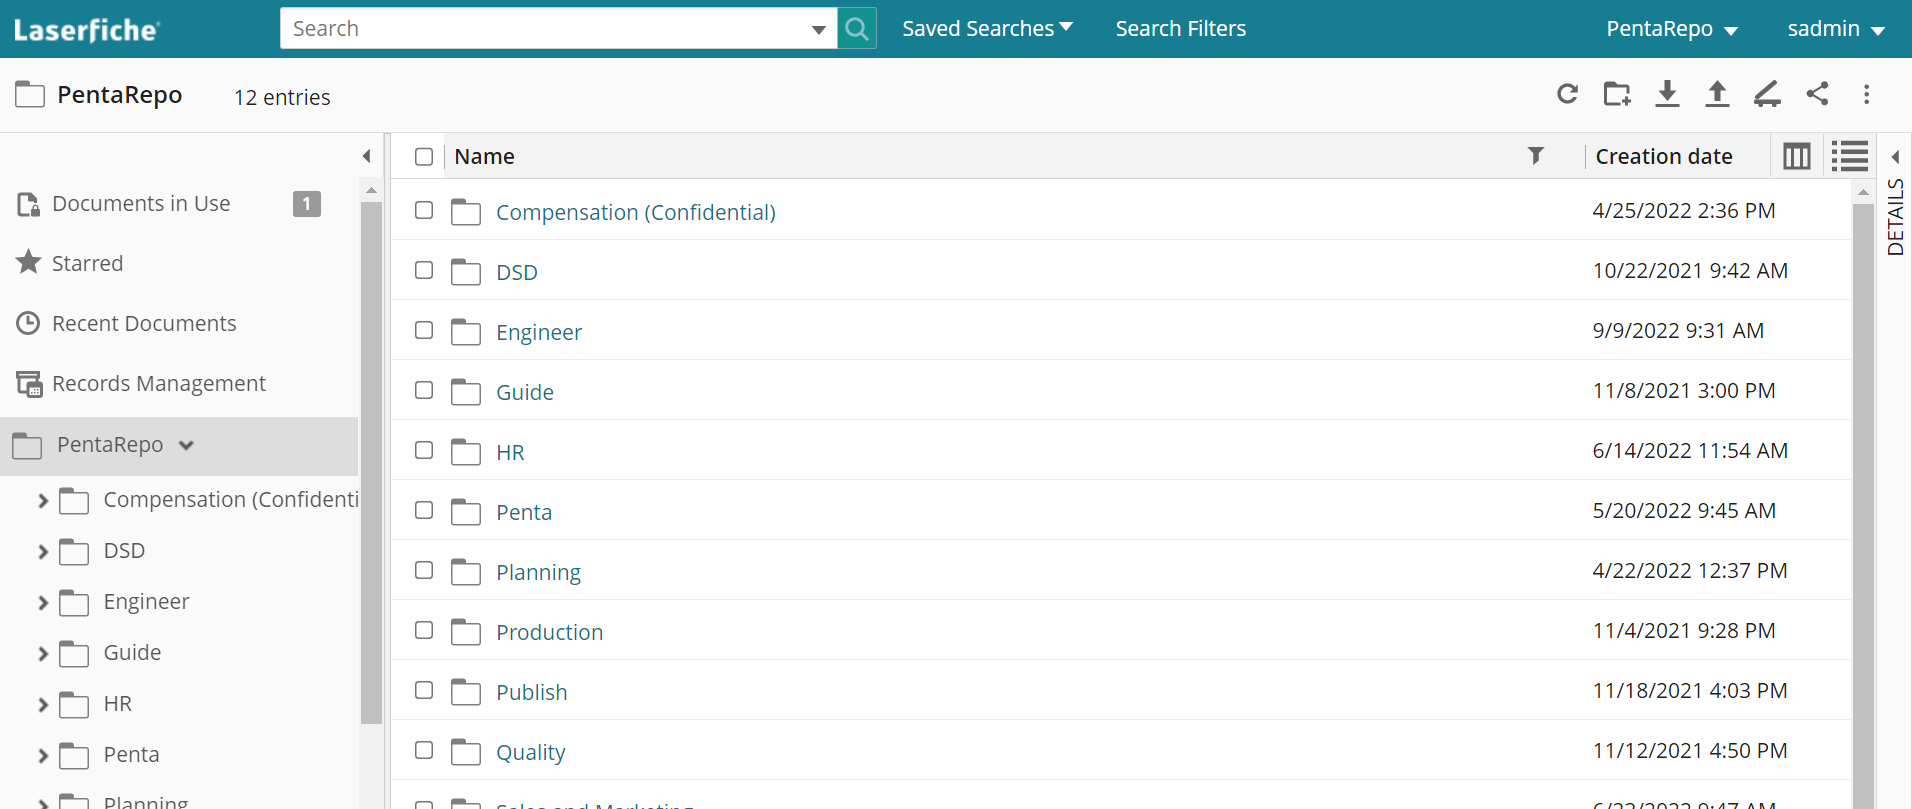Screen dimensions: 1912x809
Task: Open Starred items in sidebar
Action: point(87,263)
